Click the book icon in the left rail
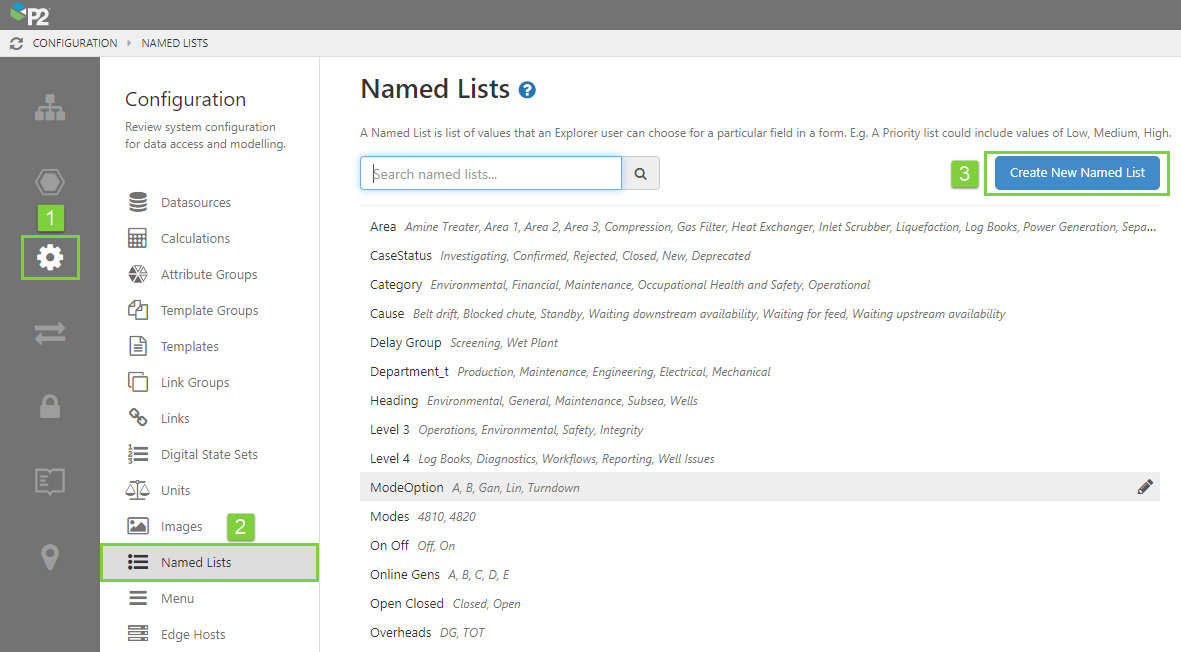This screenshot has width=1181, height=652. click(50, 481)
